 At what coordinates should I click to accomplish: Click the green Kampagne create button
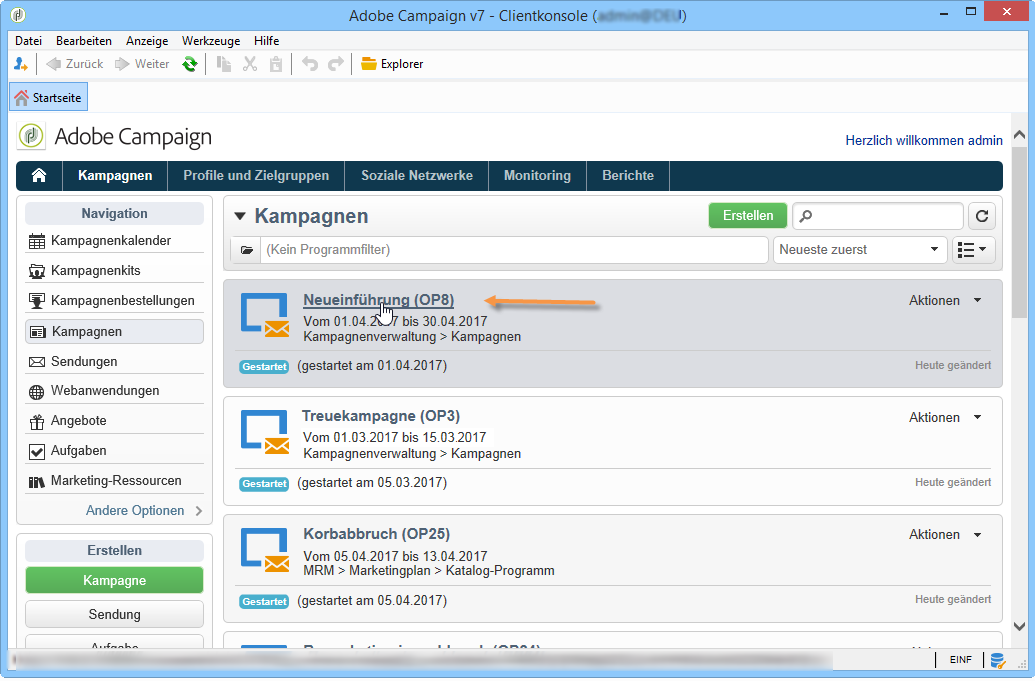(x=114, y=581)
